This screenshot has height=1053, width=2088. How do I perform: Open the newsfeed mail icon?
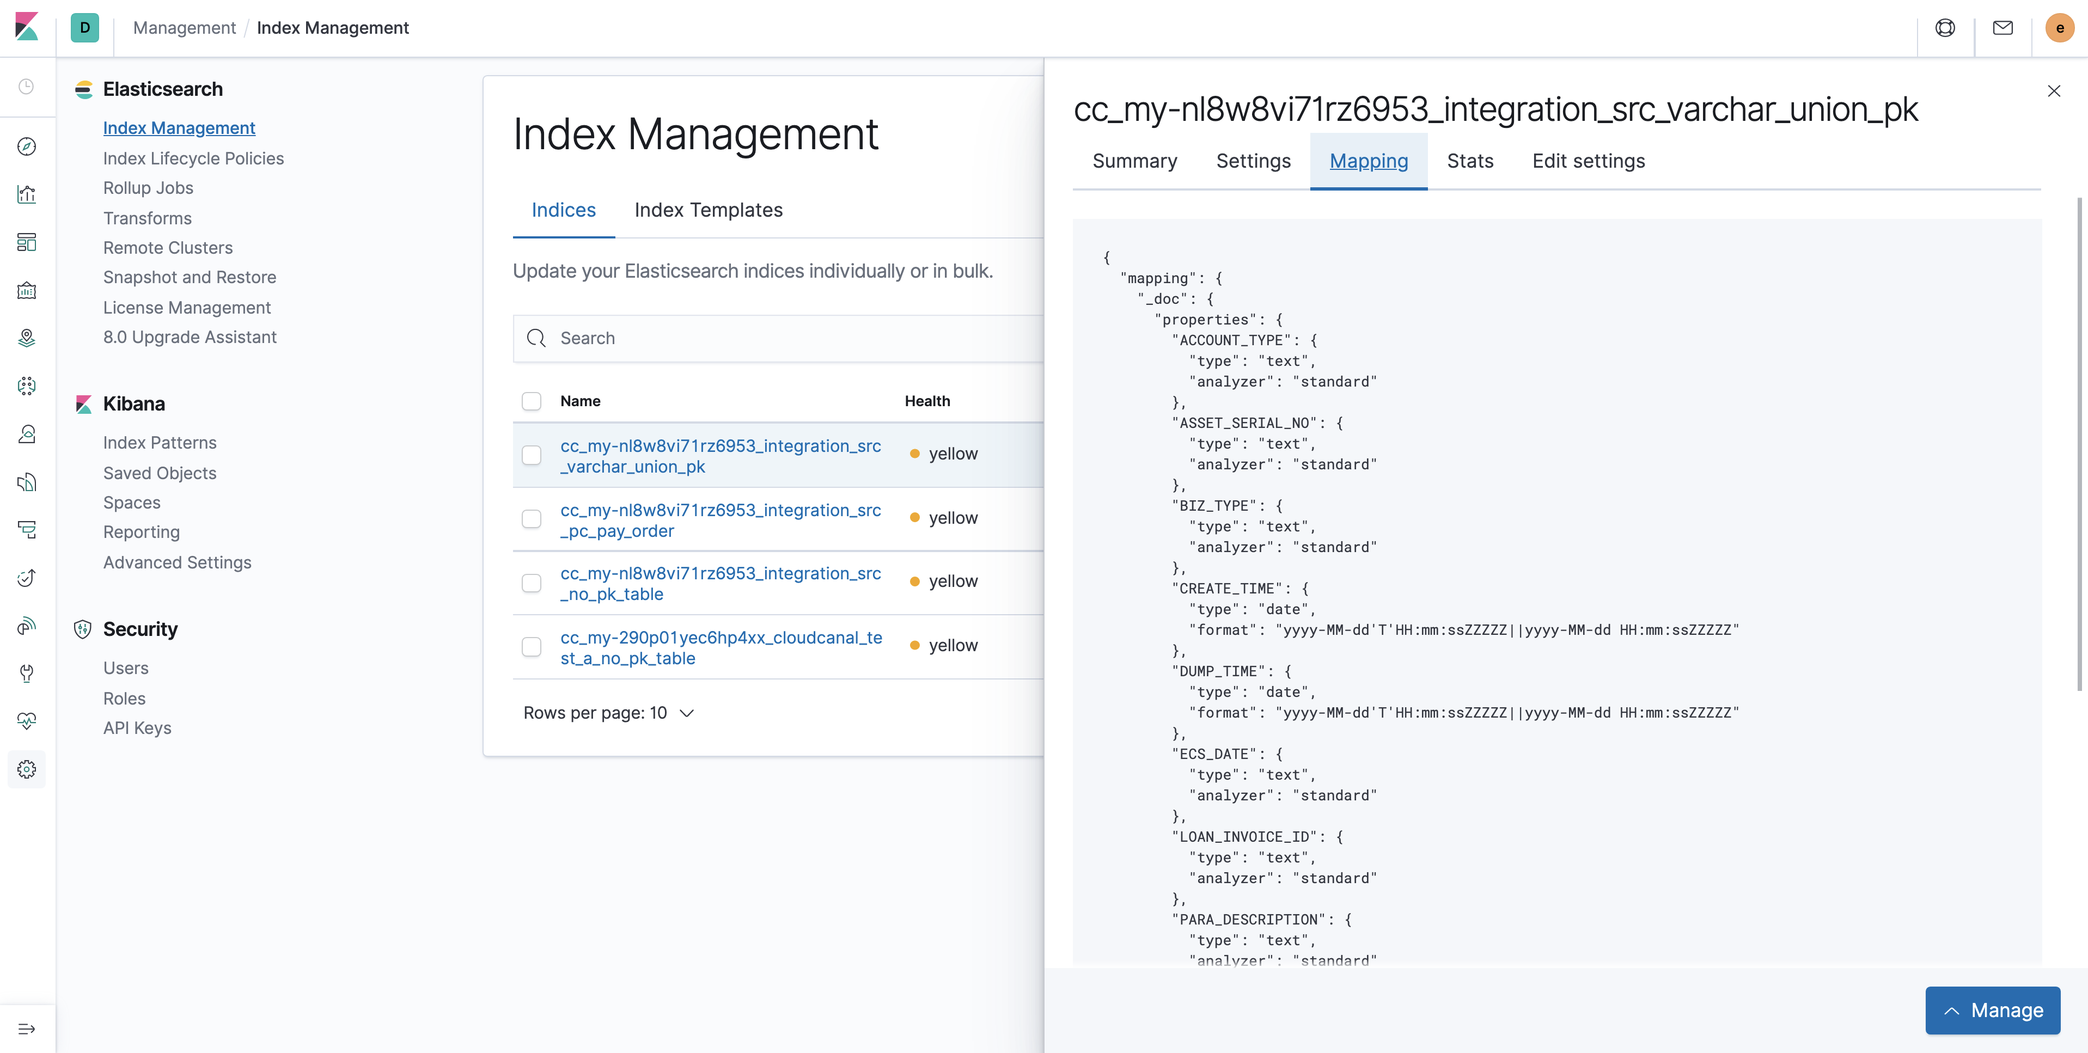point(2002,28)
